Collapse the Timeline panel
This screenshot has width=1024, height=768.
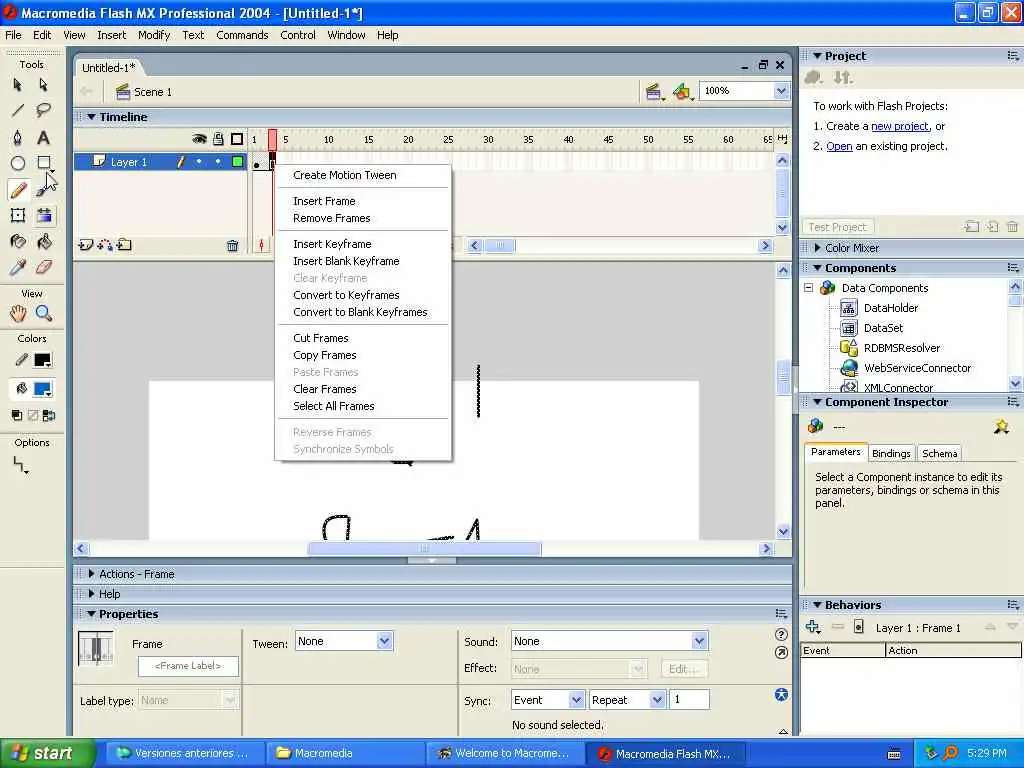(91, 117)
